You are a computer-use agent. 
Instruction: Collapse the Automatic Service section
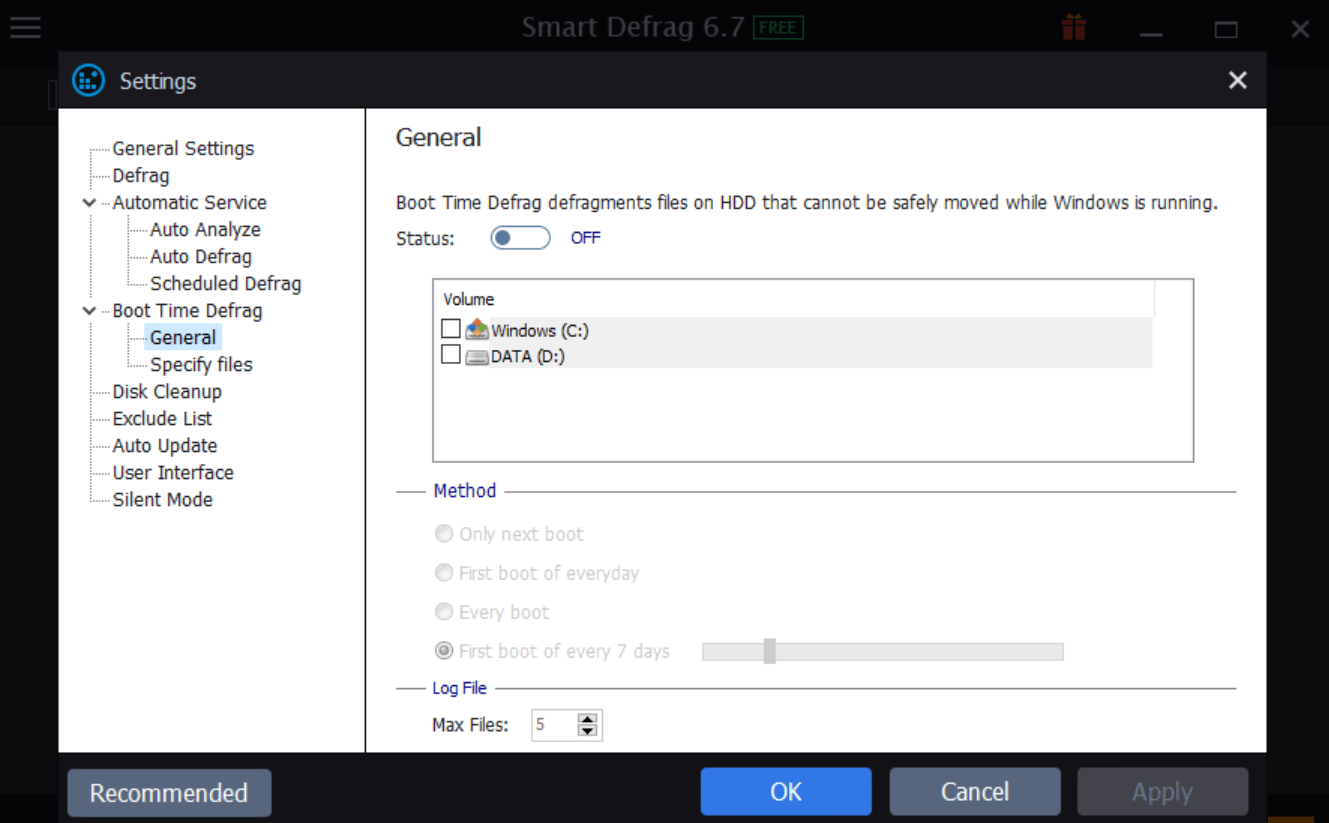click(88, 202)
